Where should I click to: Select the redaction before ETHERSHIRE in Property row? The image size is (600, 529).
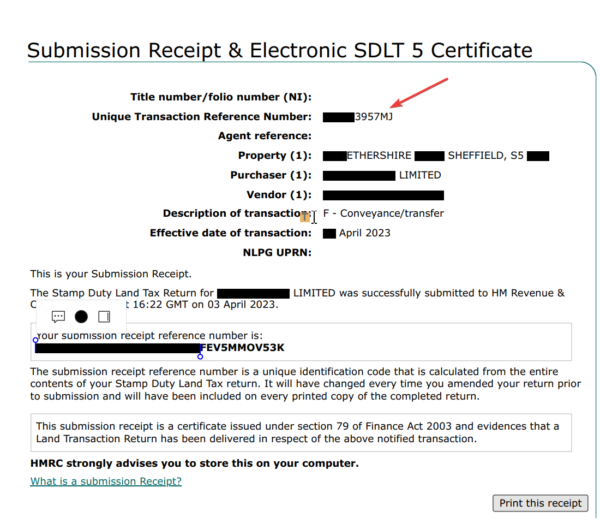click(334, 156)
